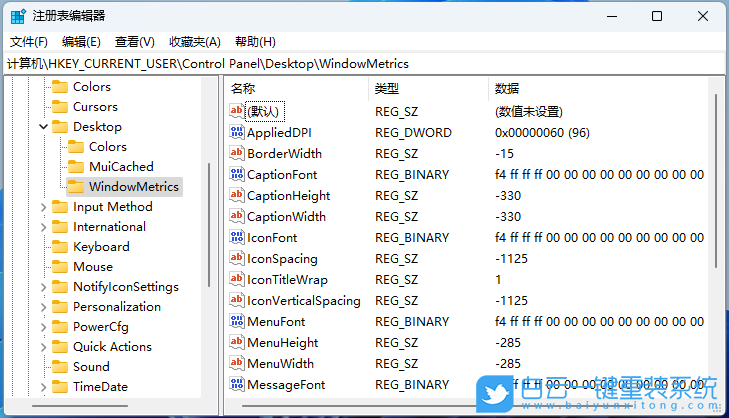Select the IconVerticalSpacing string icon
729x418 pixels.
click(237, 300)
